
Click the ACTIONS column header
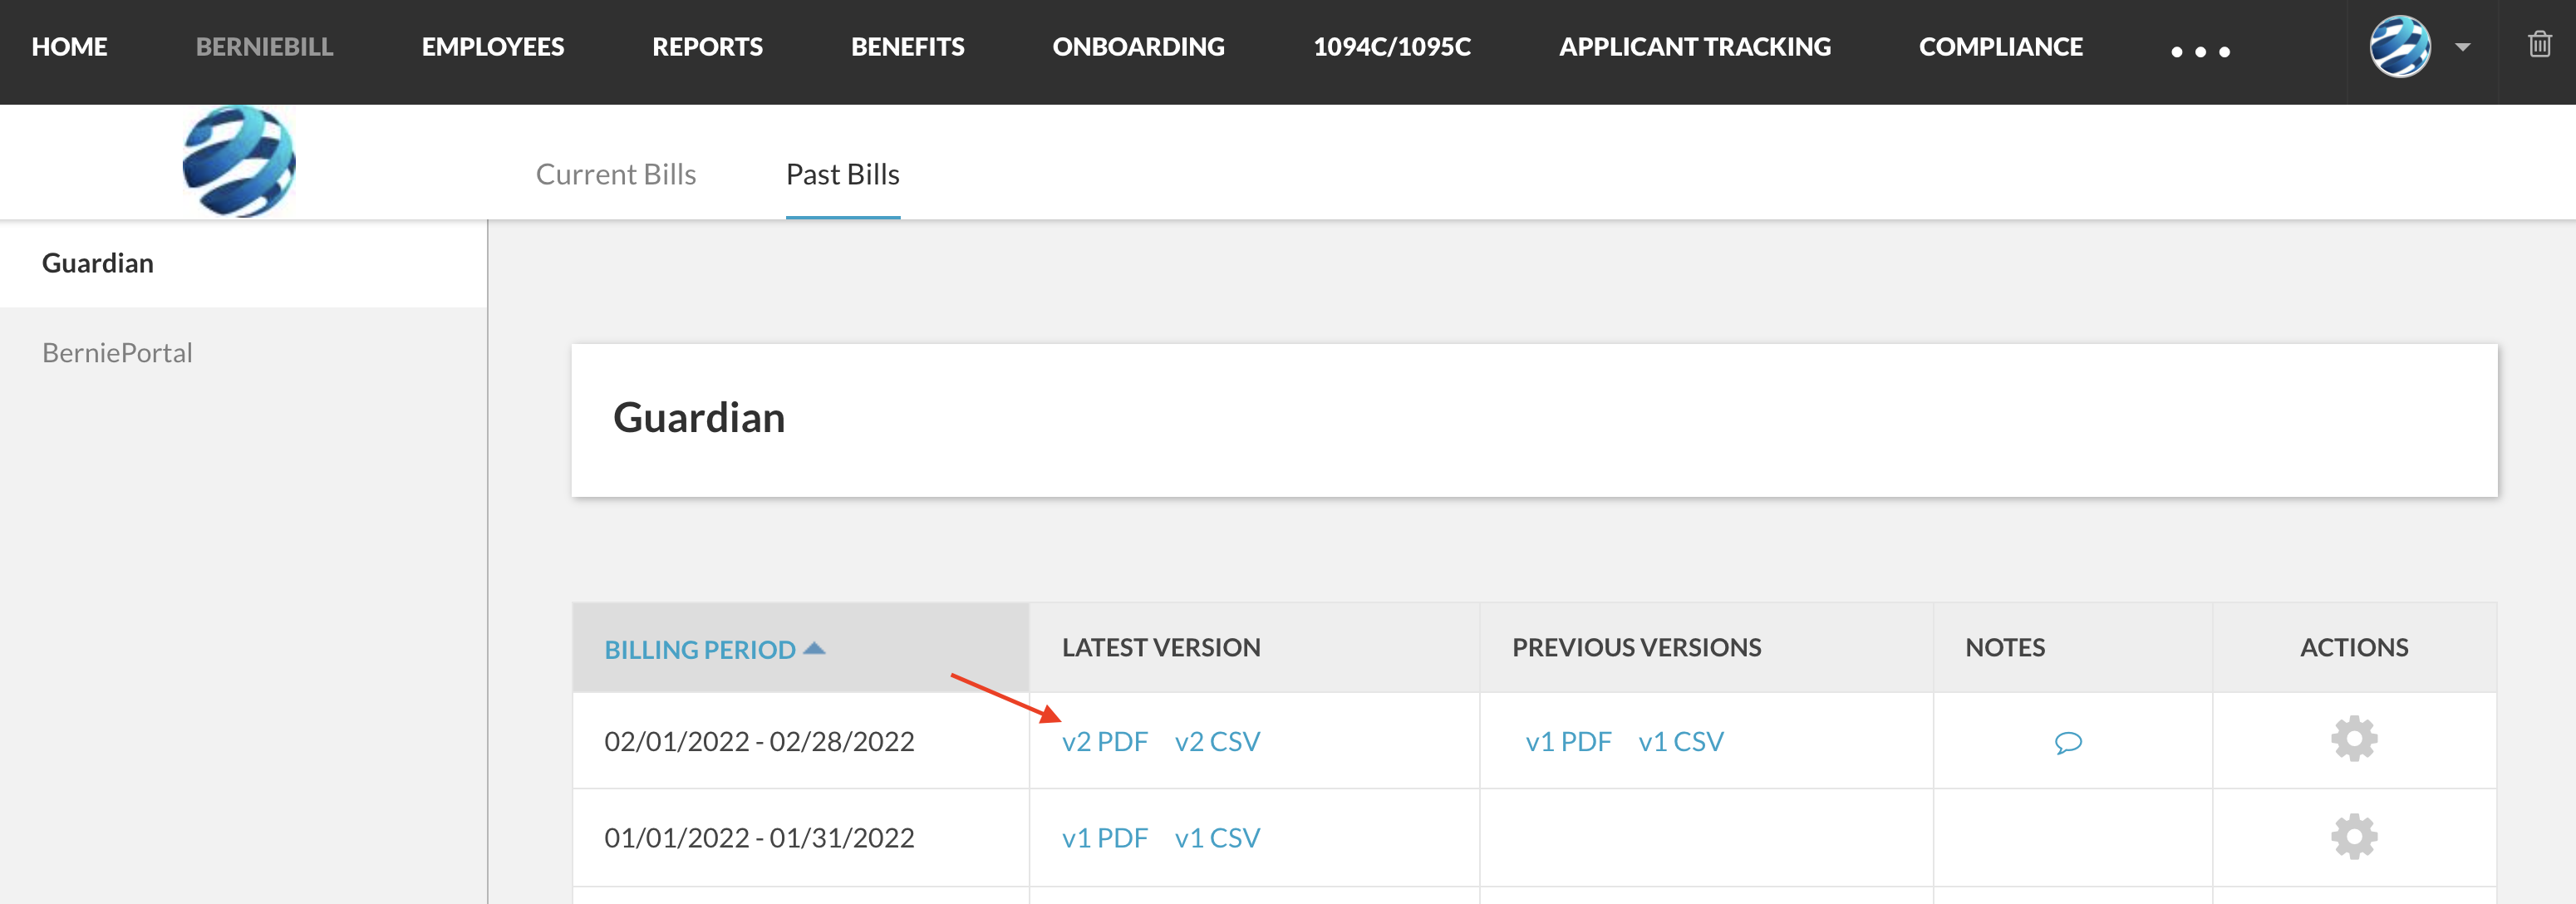(x=2354, y=648)
